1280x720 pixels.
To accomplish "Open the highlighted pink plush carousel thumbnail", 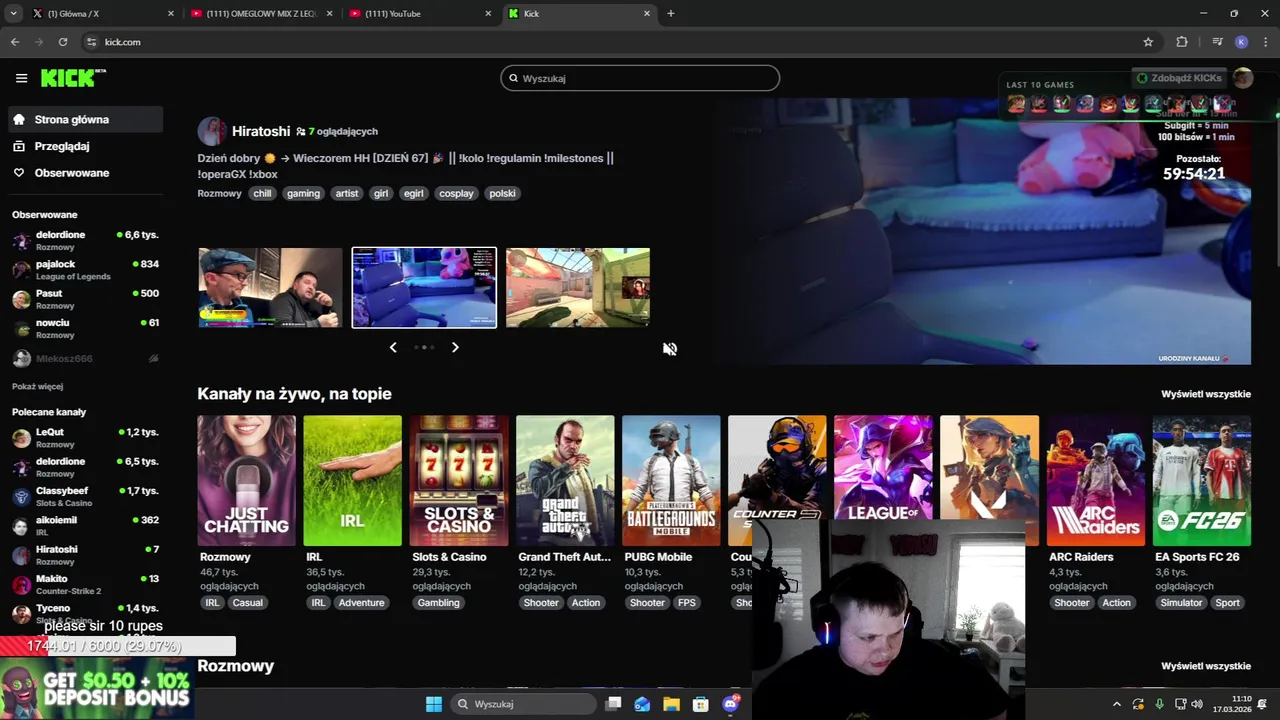I will click(424, 288).
